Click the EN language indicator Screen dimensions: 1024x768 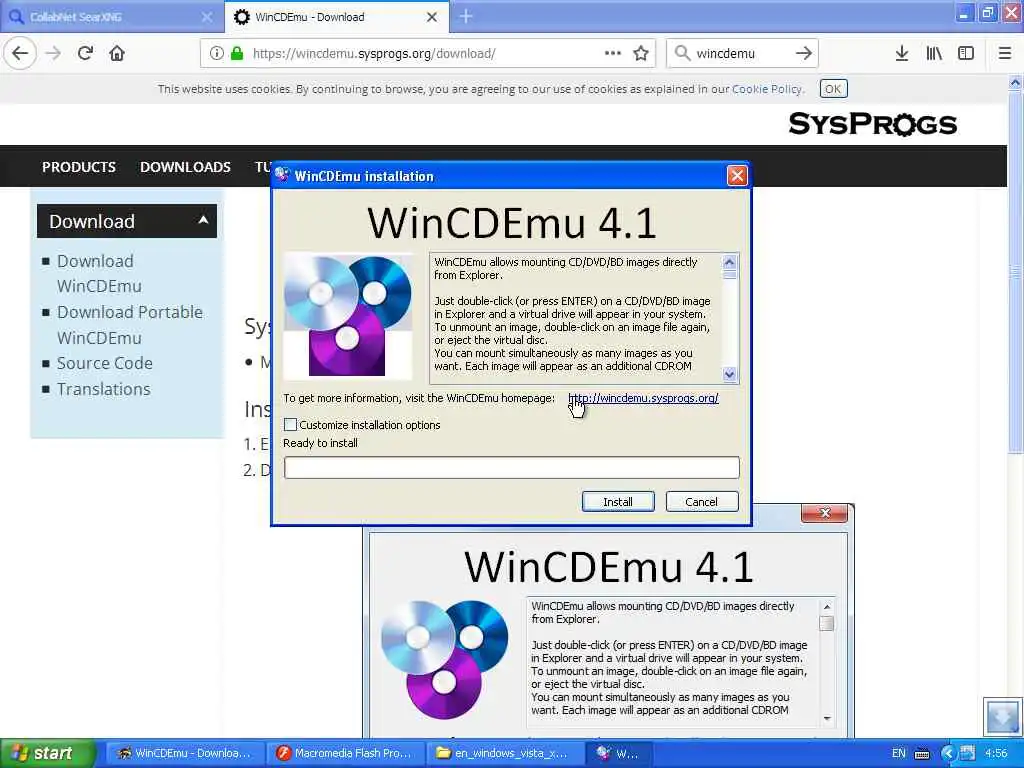(899, 753)
